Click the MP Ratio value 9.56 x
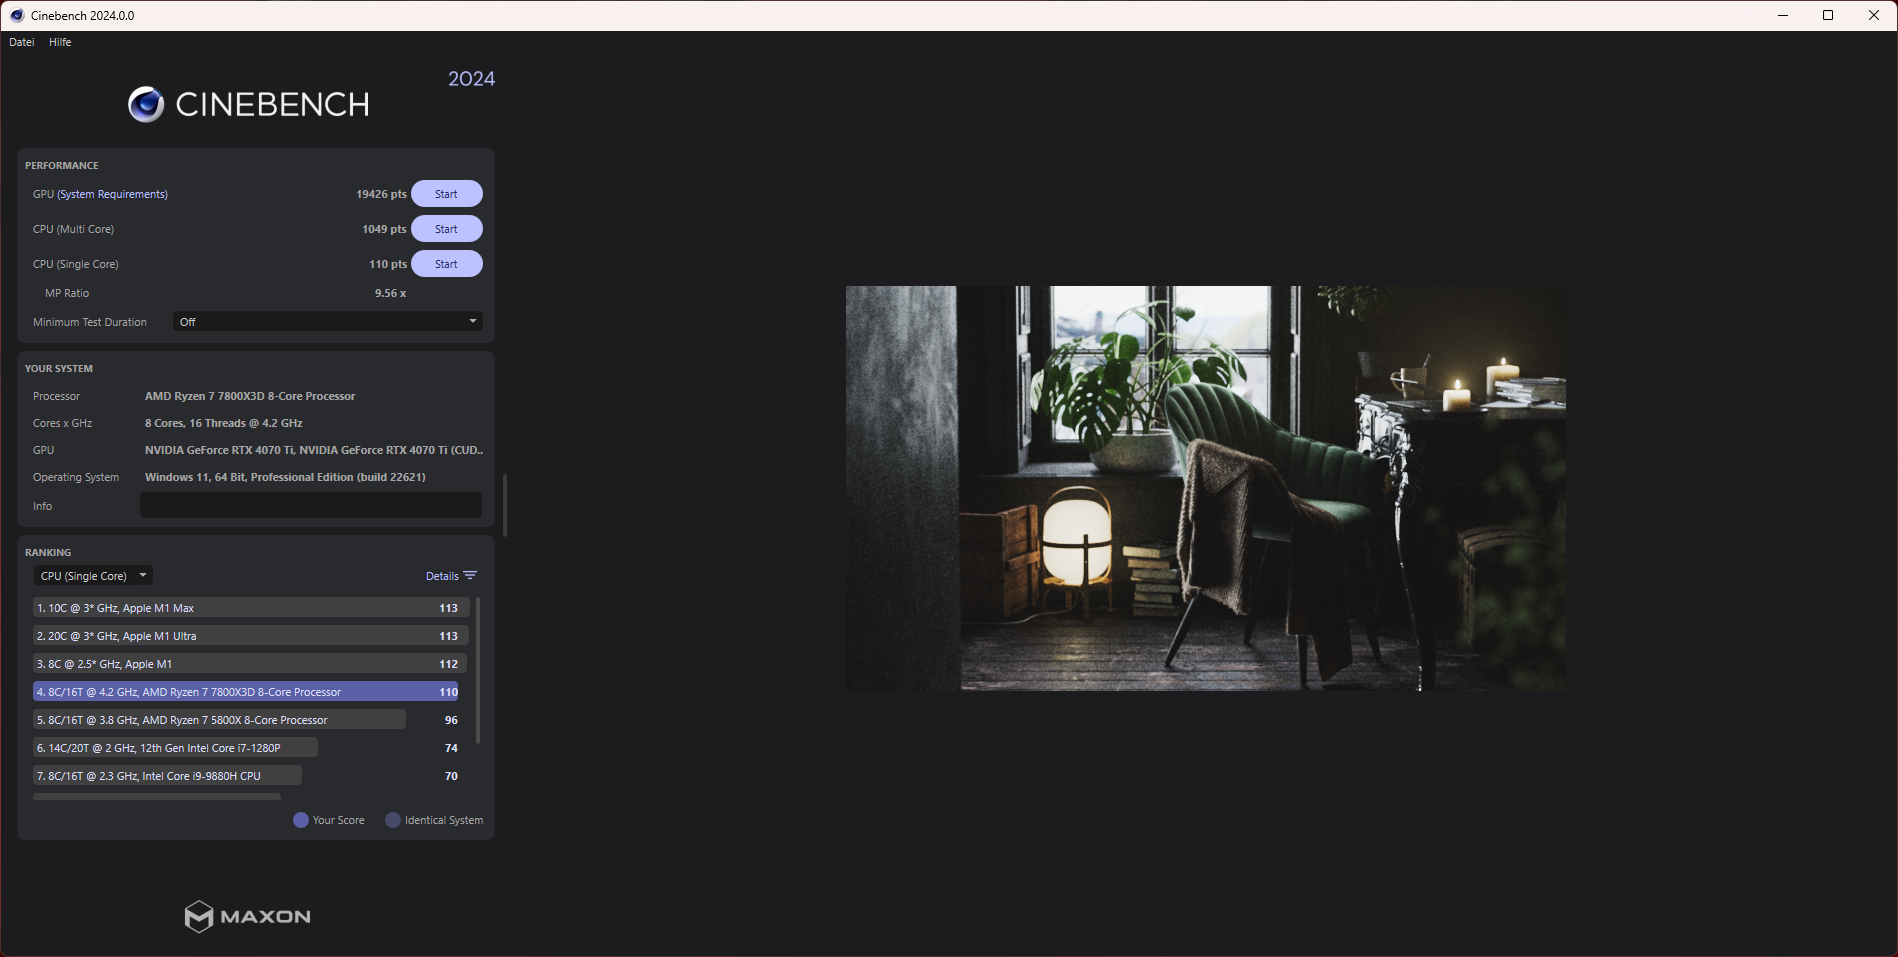This screenshot has height=957, width=1898. (390, 293)
